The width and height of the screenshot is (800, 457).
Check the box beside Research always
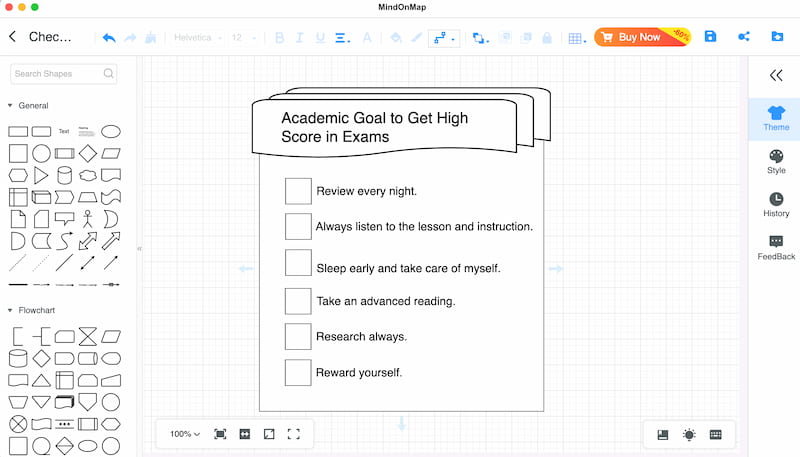(x=298, y=337)
